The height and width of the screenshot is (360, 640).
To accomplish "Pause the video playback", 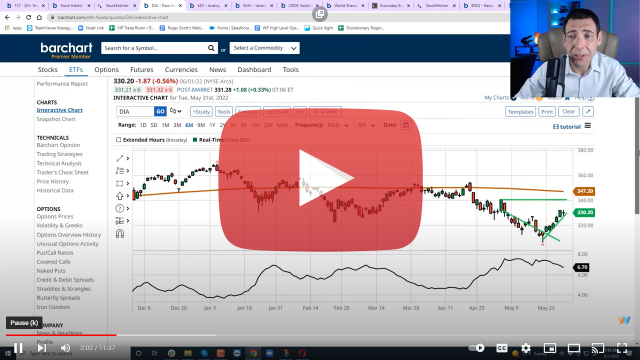I will 18,348.
